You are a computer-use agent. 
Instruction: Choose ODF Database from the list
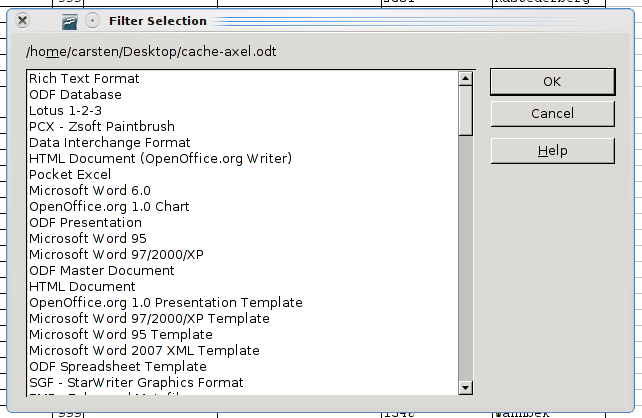coord(75,95)
